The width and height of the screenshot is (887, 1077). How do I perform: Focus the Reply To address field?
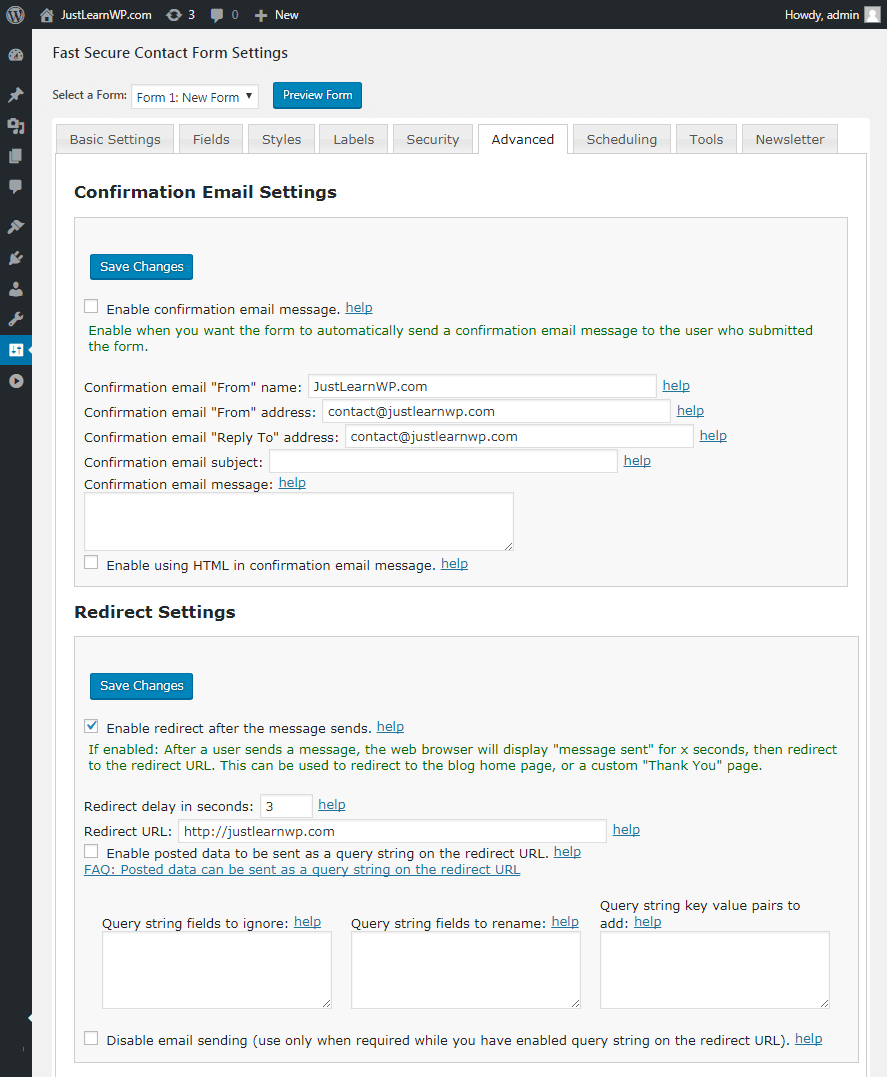519,436
